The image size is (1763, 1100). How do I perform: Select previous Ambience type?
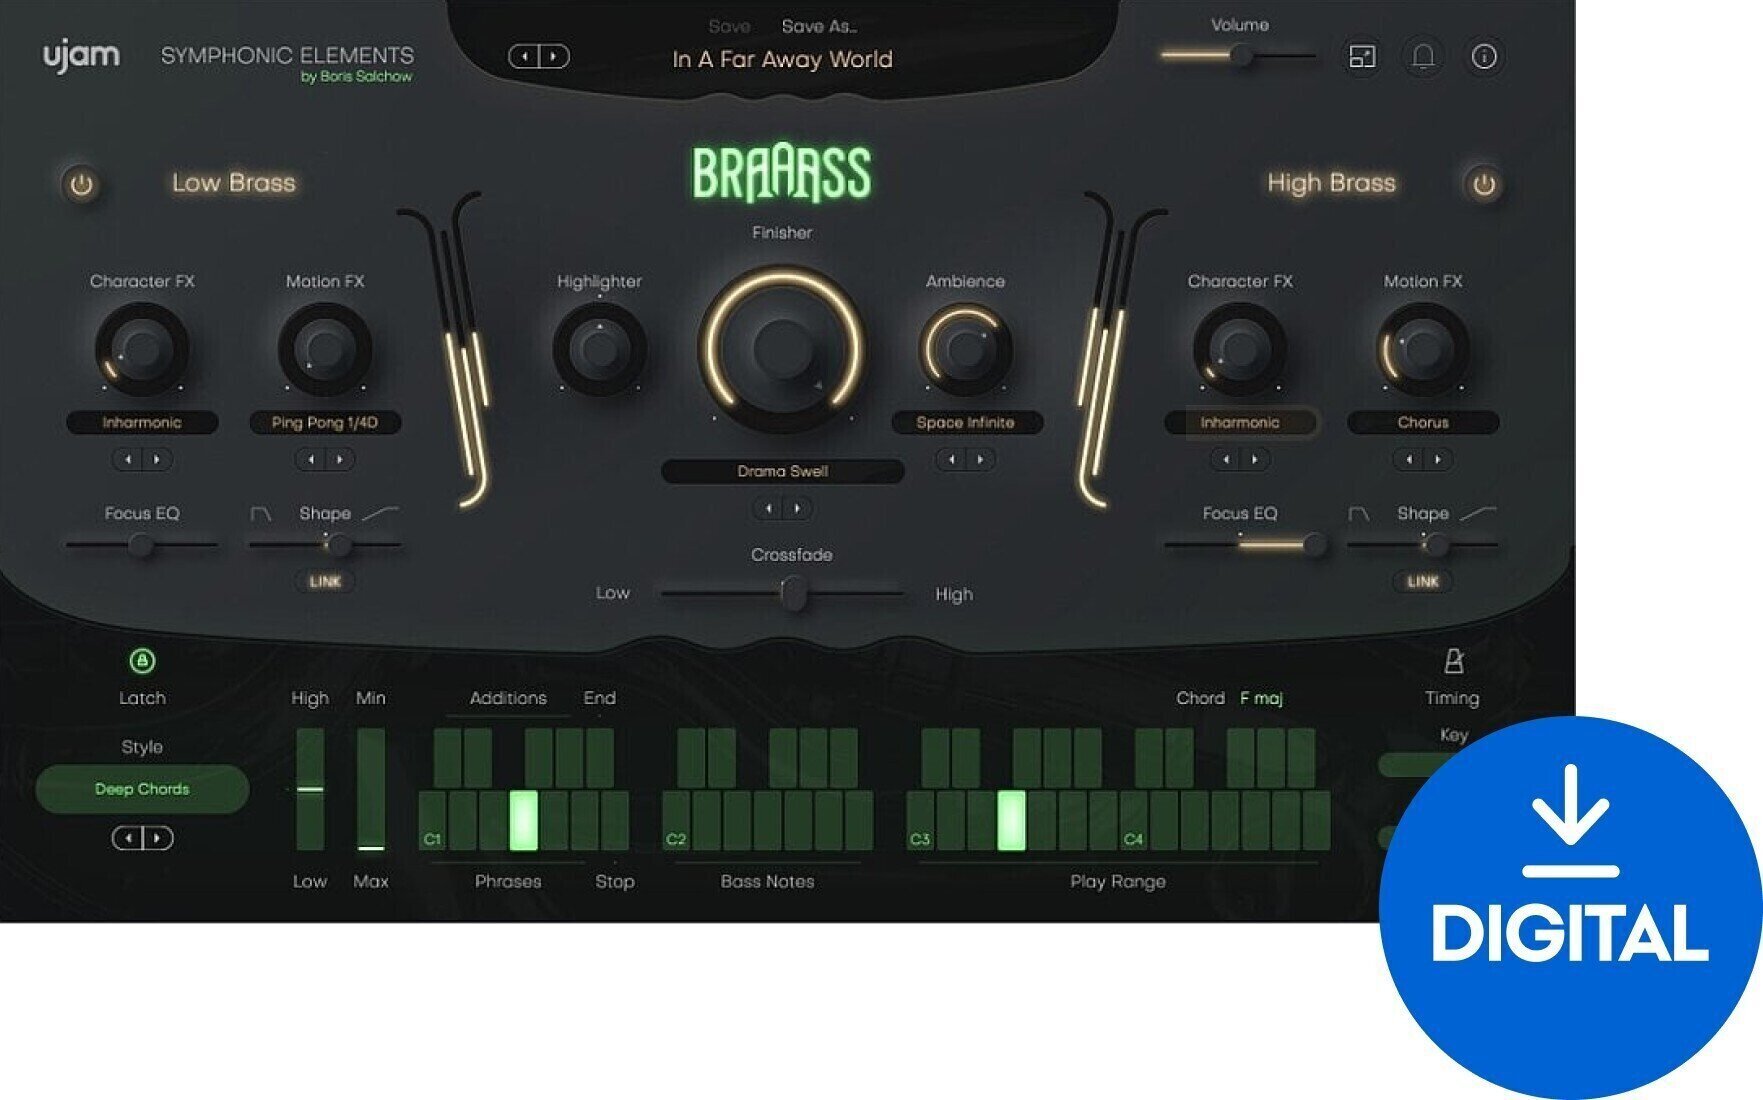pos(951,460)
